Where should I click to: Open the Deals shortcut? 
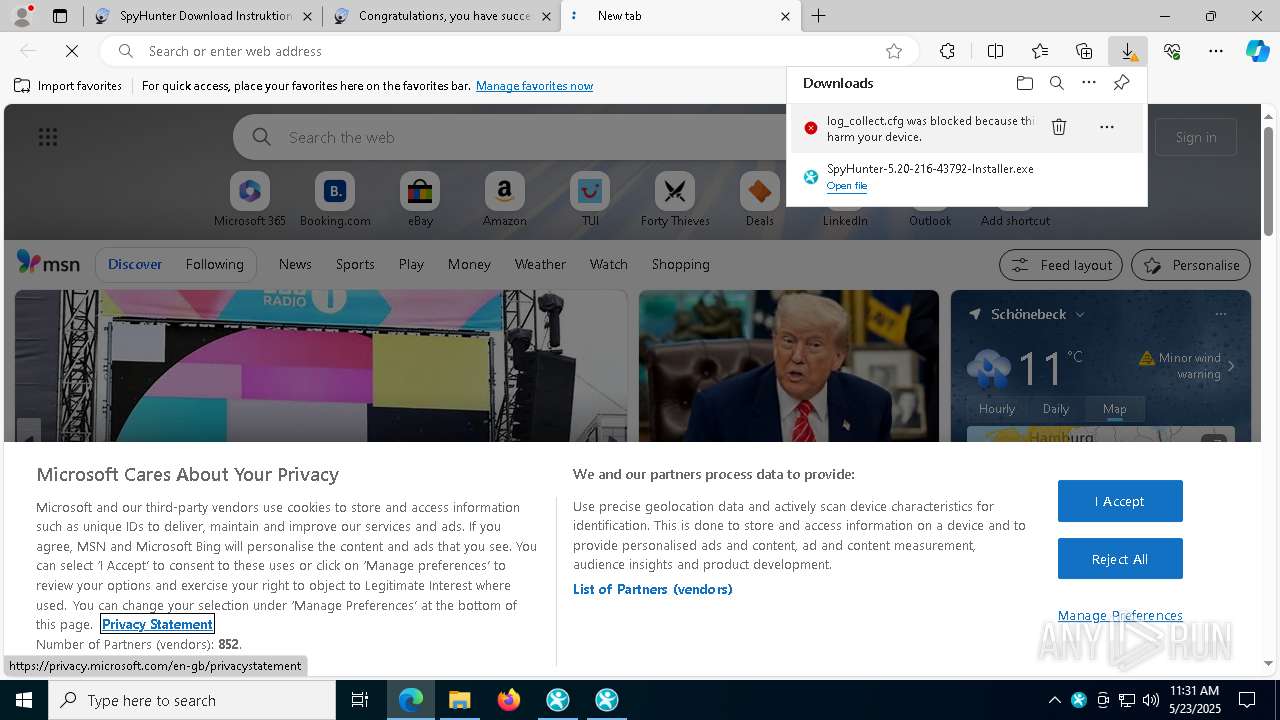click(760, 199)
